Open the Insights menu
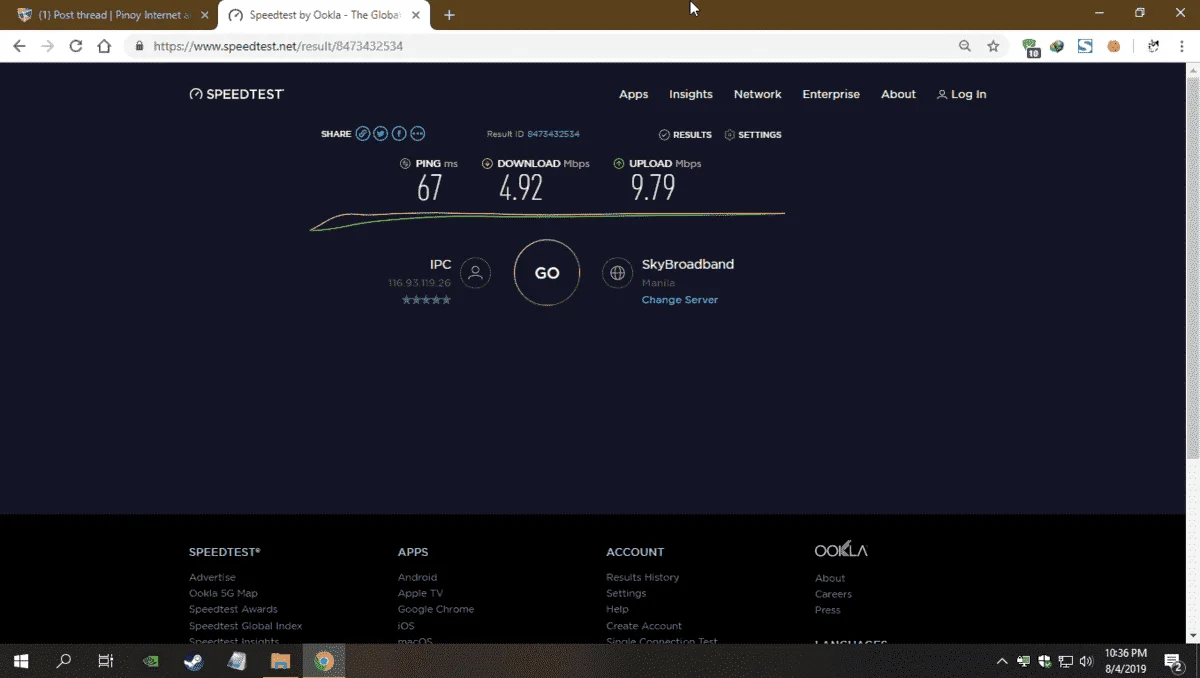The width and height of the screenshot is (1200, 678). (x=691, y=94)
